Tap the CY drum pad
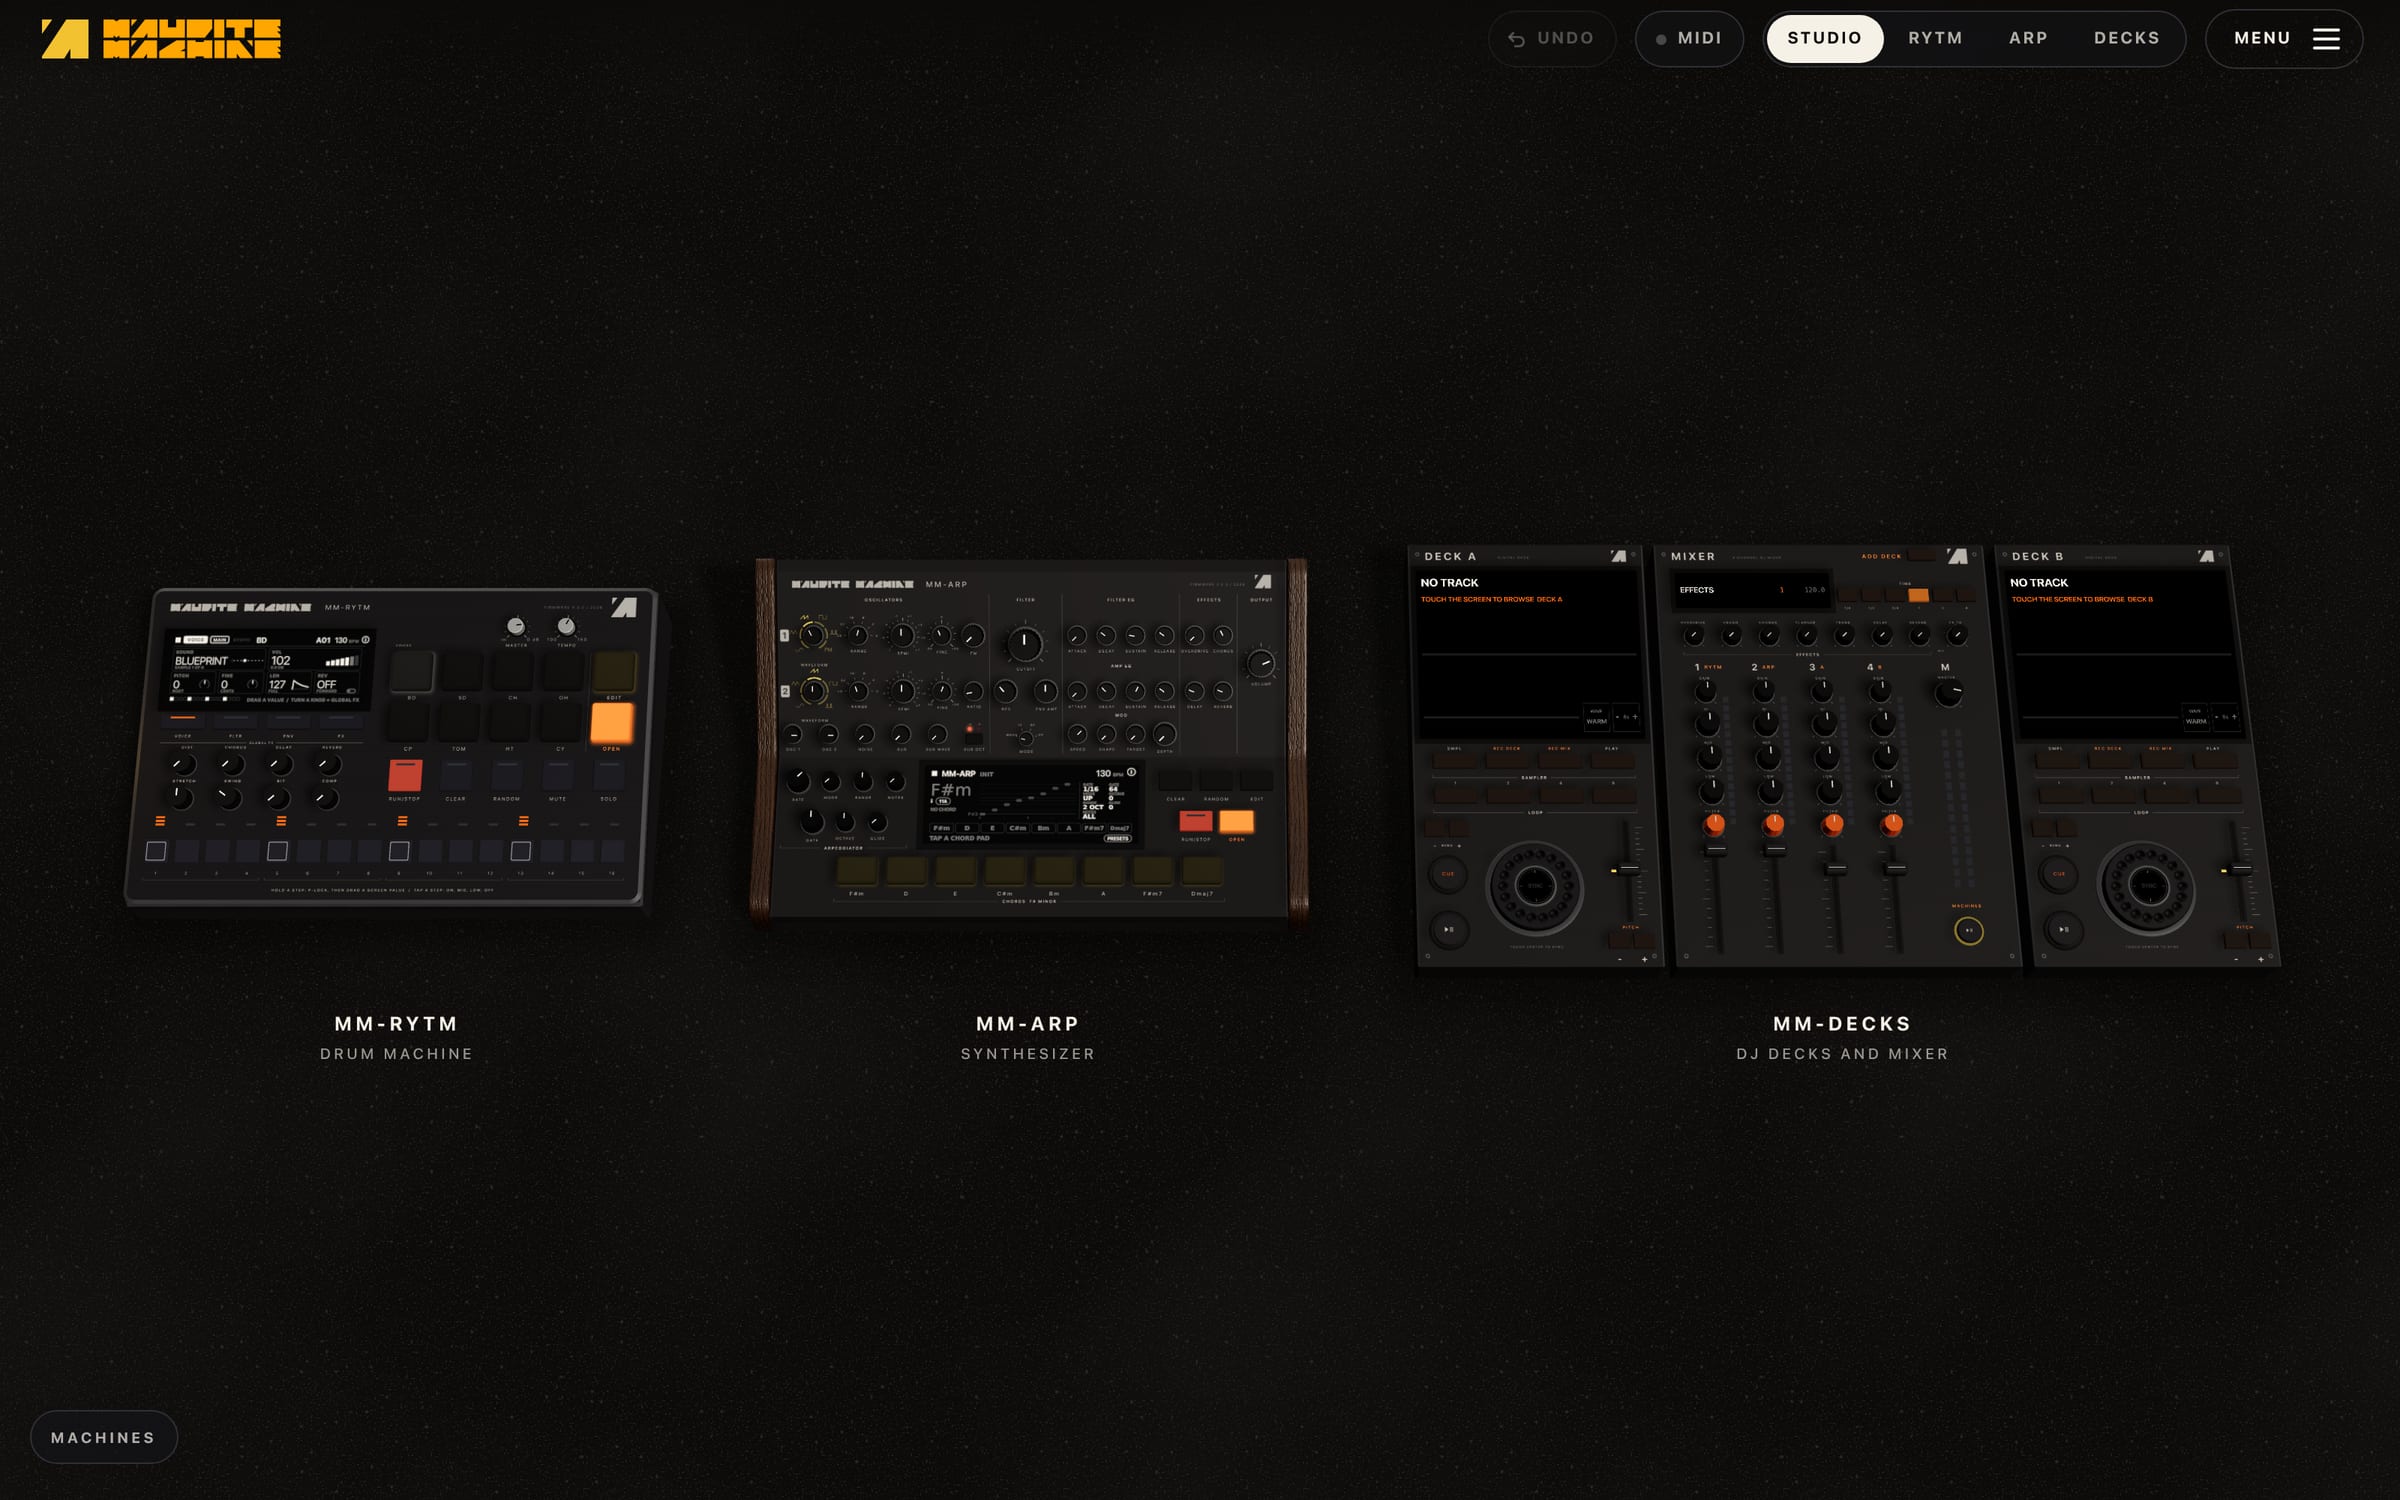 click(560, 722)
